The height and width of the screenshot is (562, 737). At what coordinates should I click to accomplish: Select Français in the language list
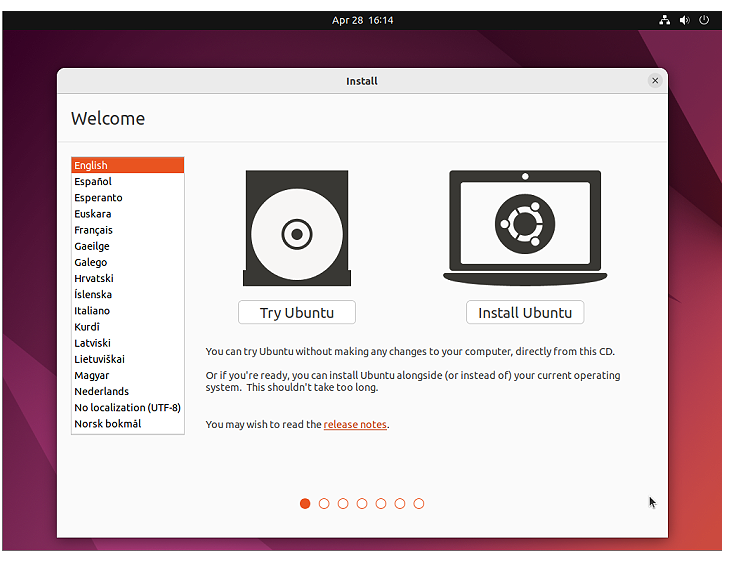pos(128,230)
